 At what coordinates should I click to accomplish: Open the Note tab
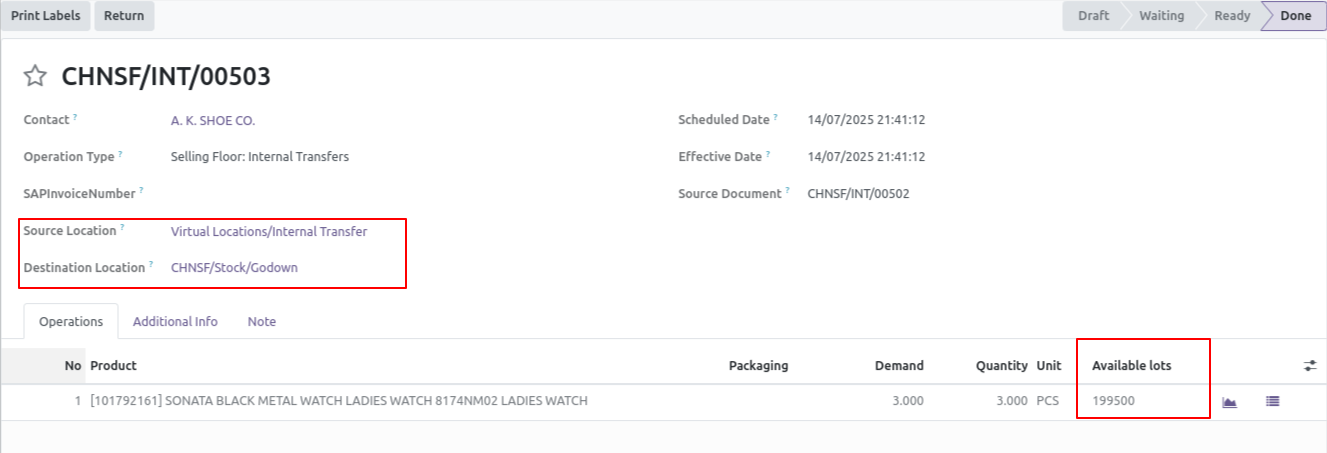[262, 322]
